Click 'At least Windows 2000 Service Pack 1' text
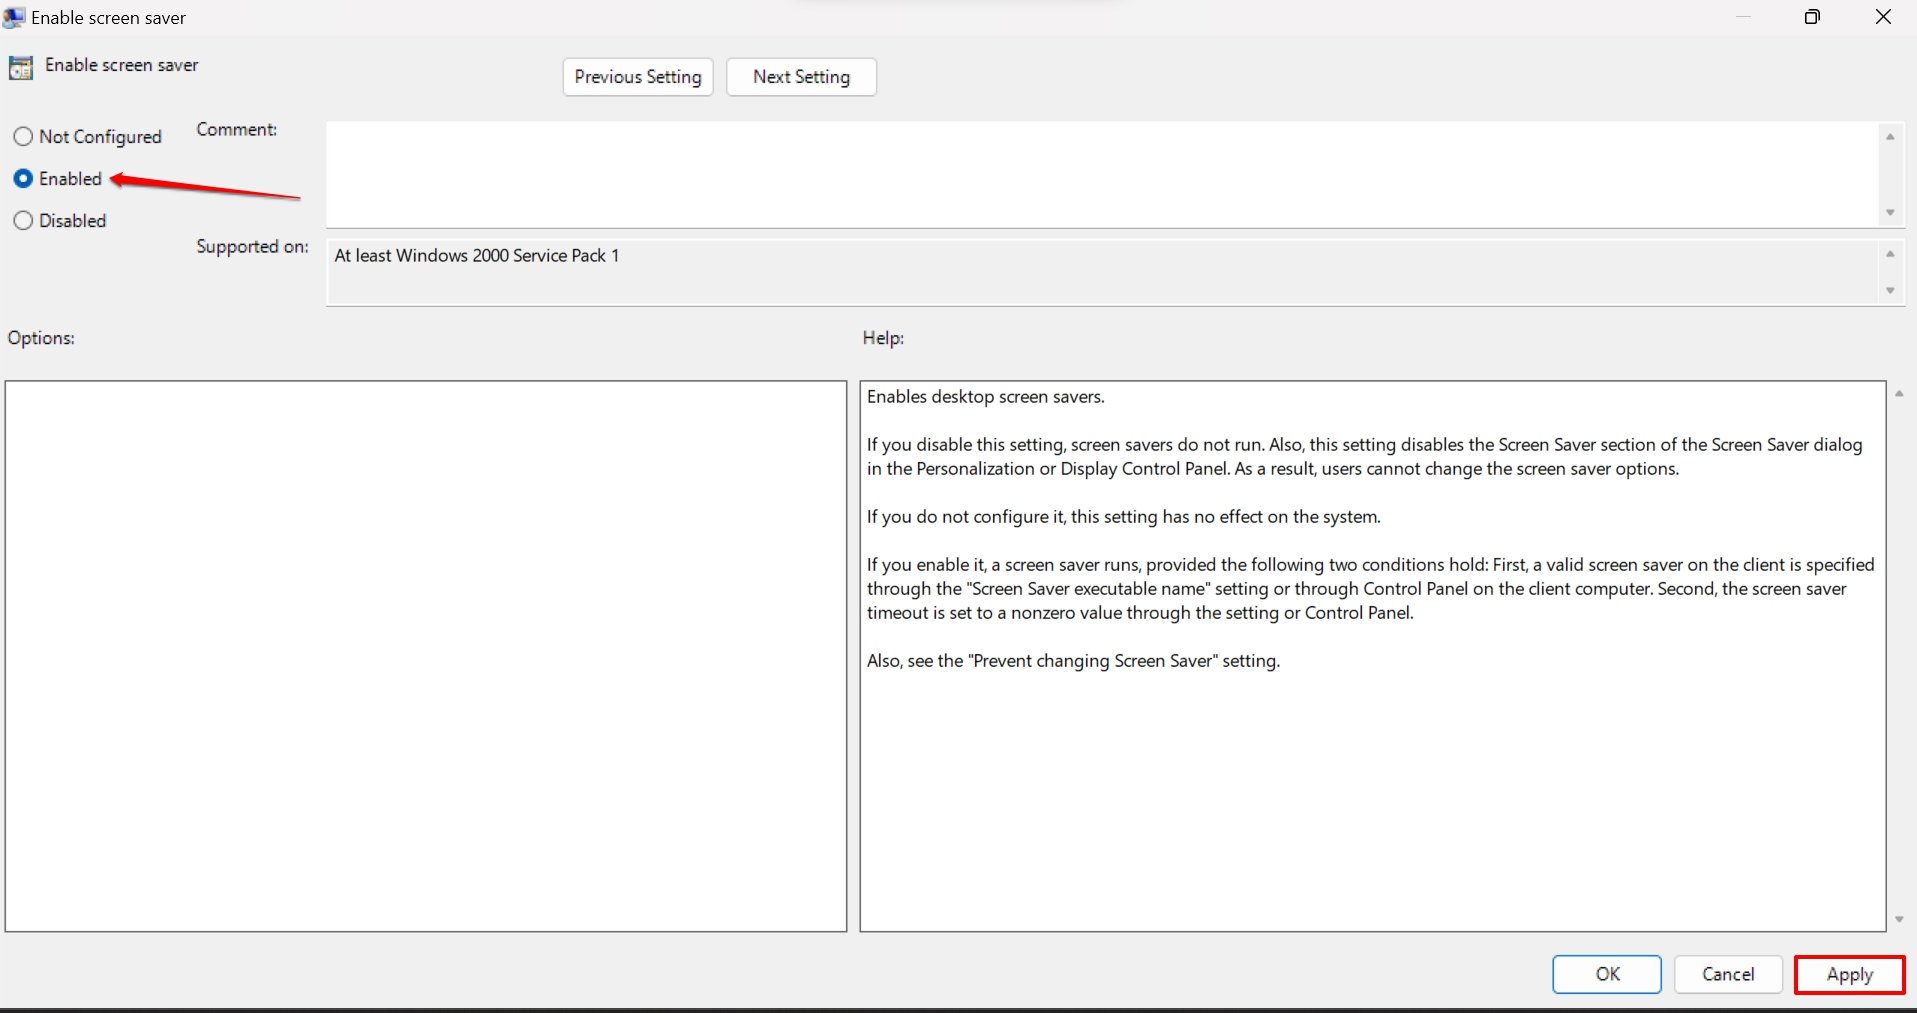The width and height of the screenshot is (1917, 1013). [477, 256]
